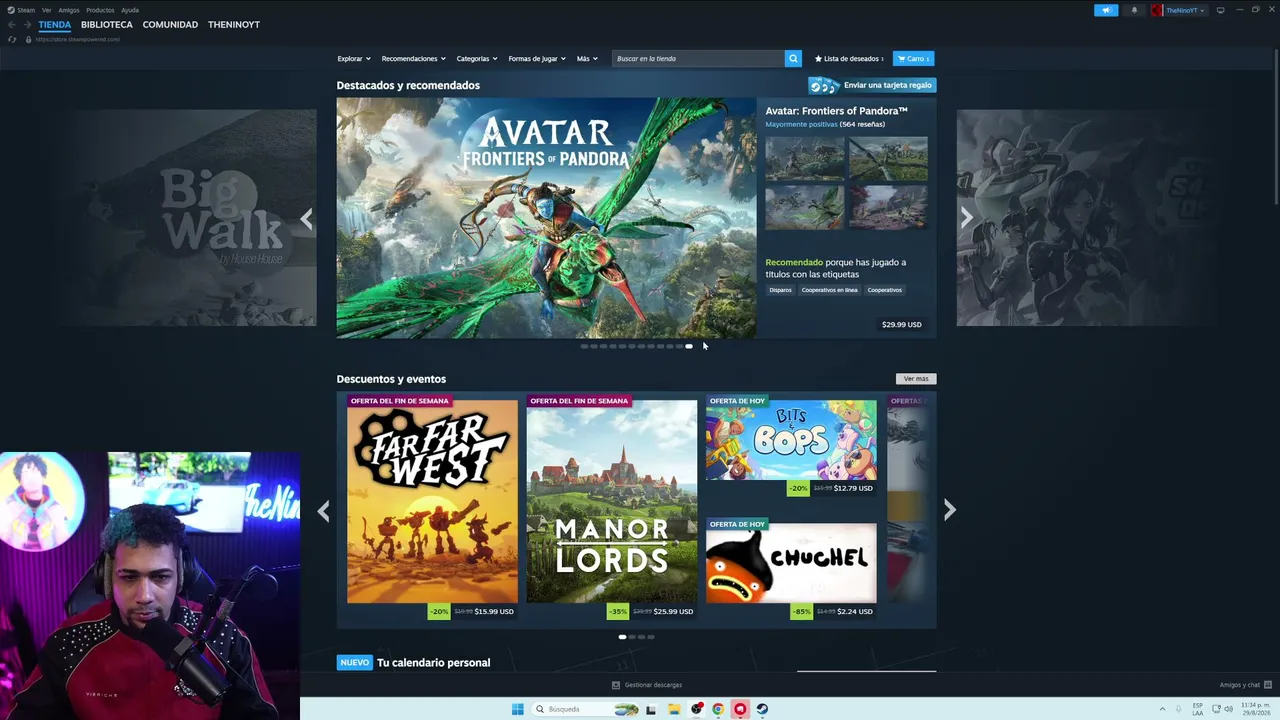
Task: Open the Avatar Frontiers of Pandora banner
Action: point(546,218)
